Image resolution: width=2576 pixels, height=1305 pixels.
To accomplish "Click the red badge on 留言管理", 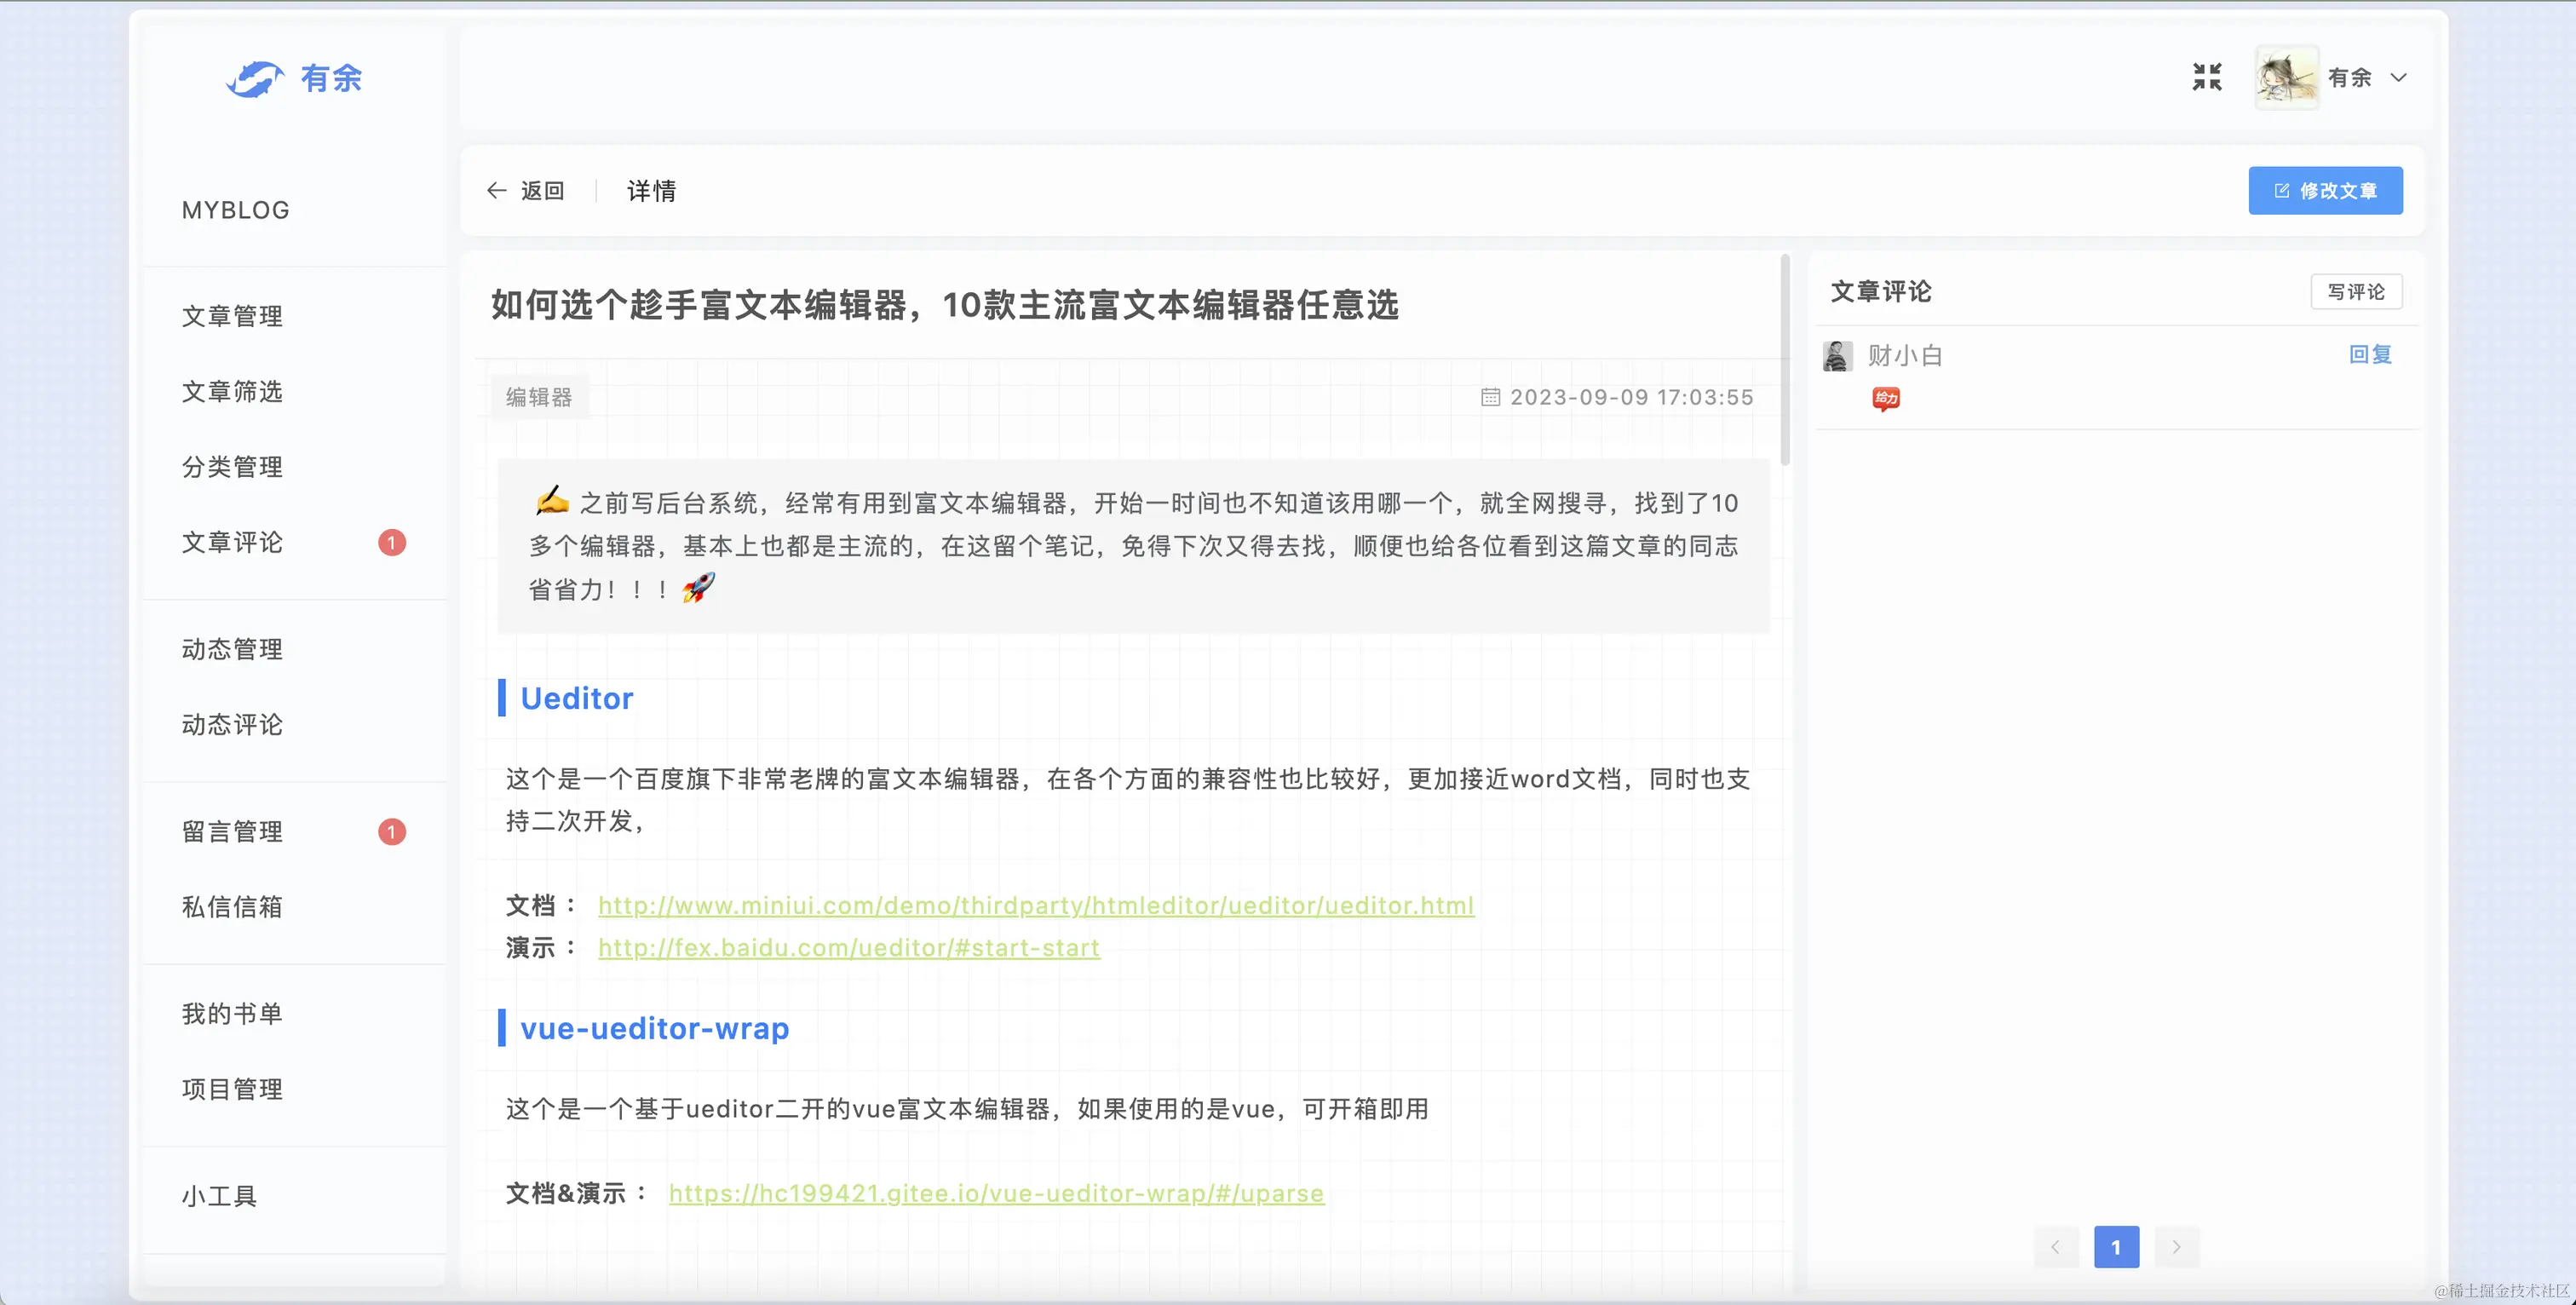I will (392, 832).
